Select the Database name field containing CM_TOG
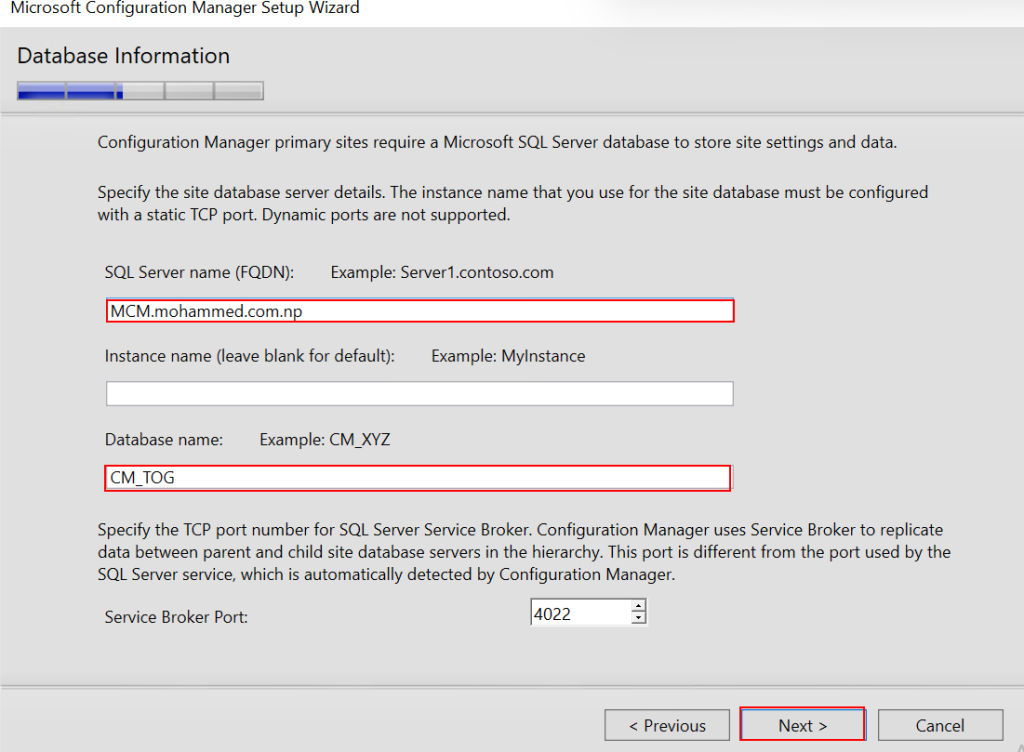Image resolution: width=1024 pixels, height=752 pixels. coord(418,478)
